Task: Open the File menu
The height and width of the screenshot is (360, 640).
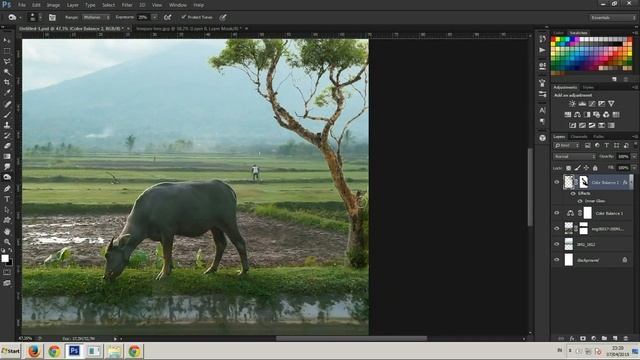Action: tap(22, 5)
